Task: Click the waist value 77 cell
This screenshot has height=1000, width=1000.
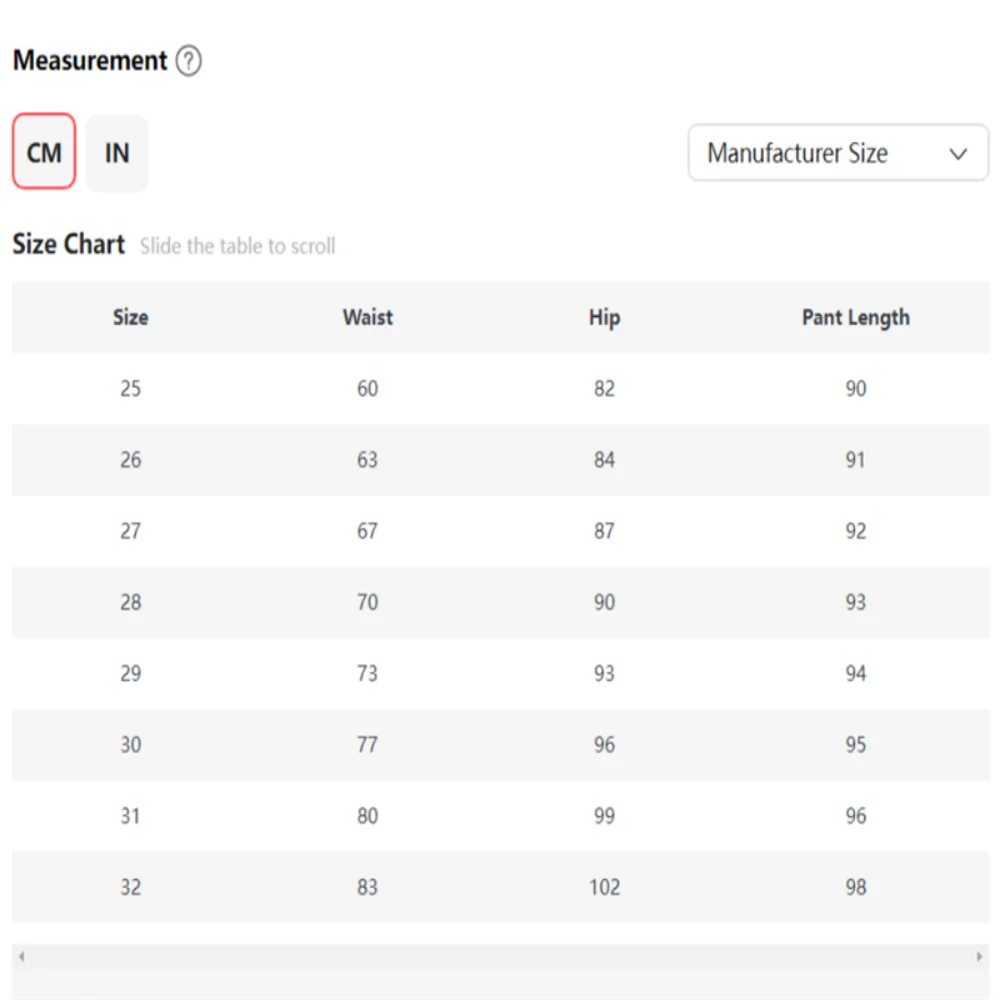Action: click(x=367, y=744)
